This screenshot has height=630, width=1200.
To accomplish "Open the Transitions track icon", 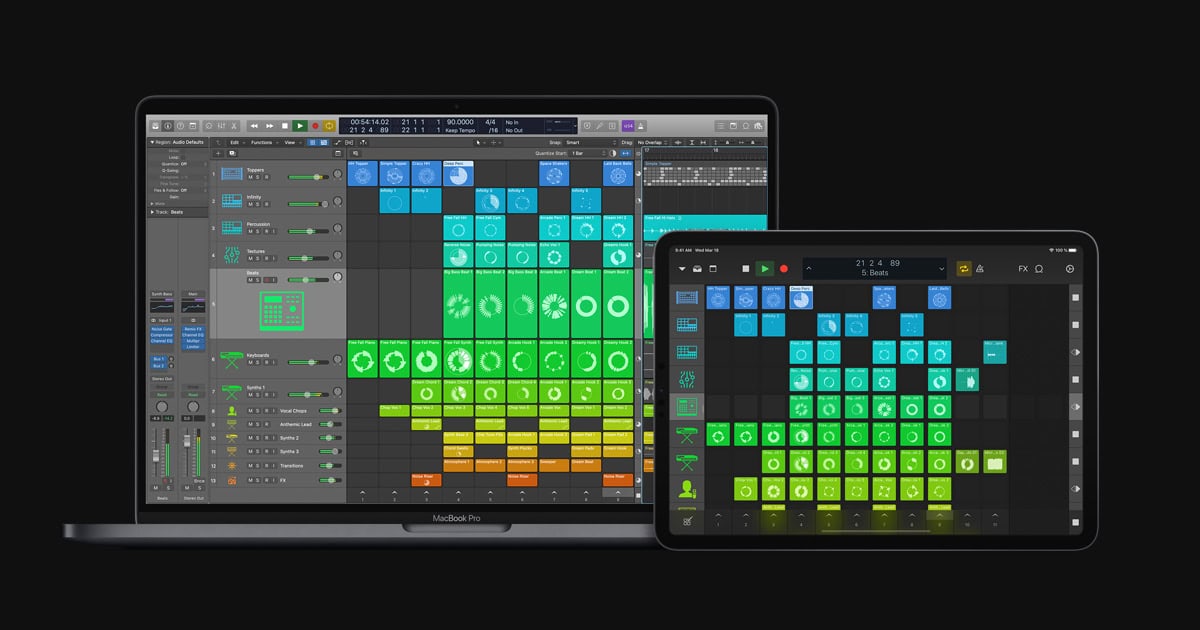I will tap(231, 463).
